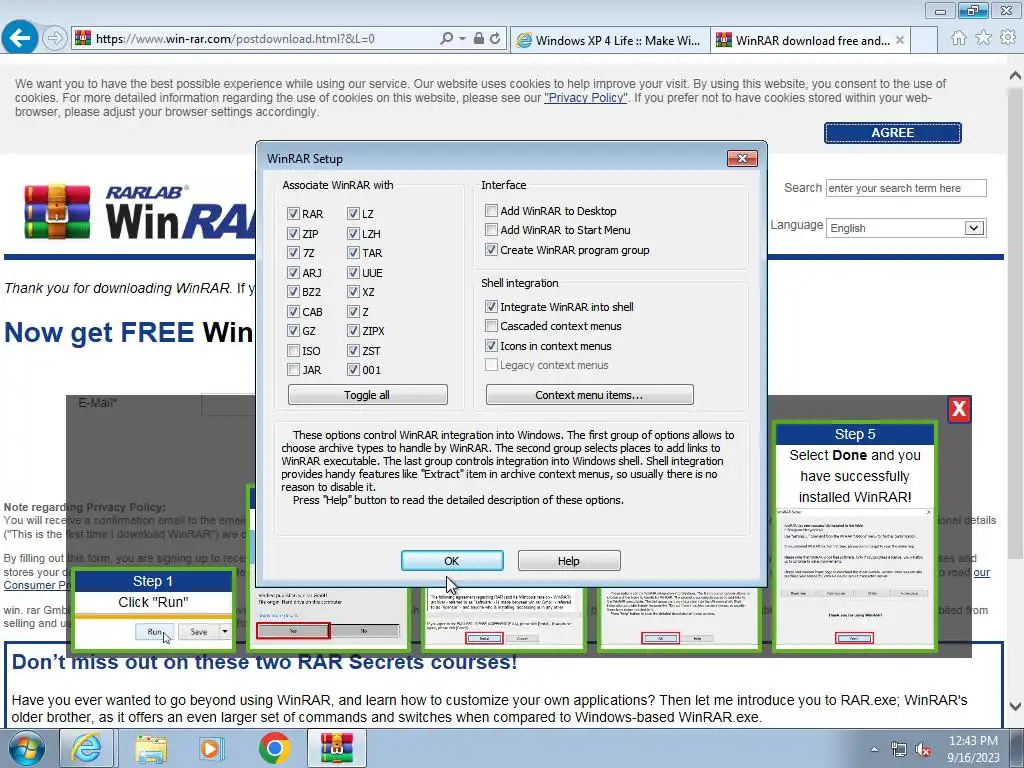Open Google Chrome taskbar icon
Screen dimensions: 1024x768
274,748
